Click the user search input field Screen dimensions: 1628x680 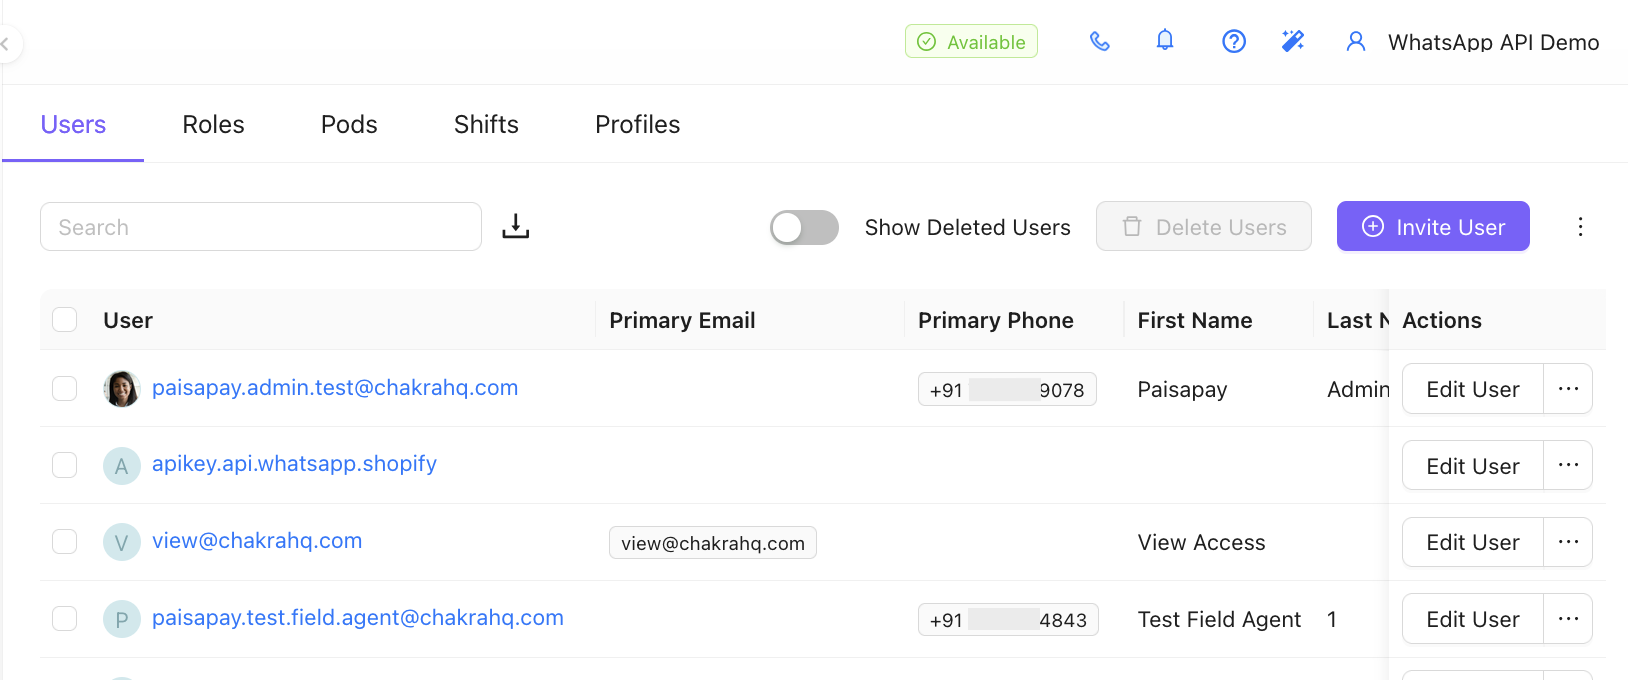pyautogui.click(x=261, y=227)
